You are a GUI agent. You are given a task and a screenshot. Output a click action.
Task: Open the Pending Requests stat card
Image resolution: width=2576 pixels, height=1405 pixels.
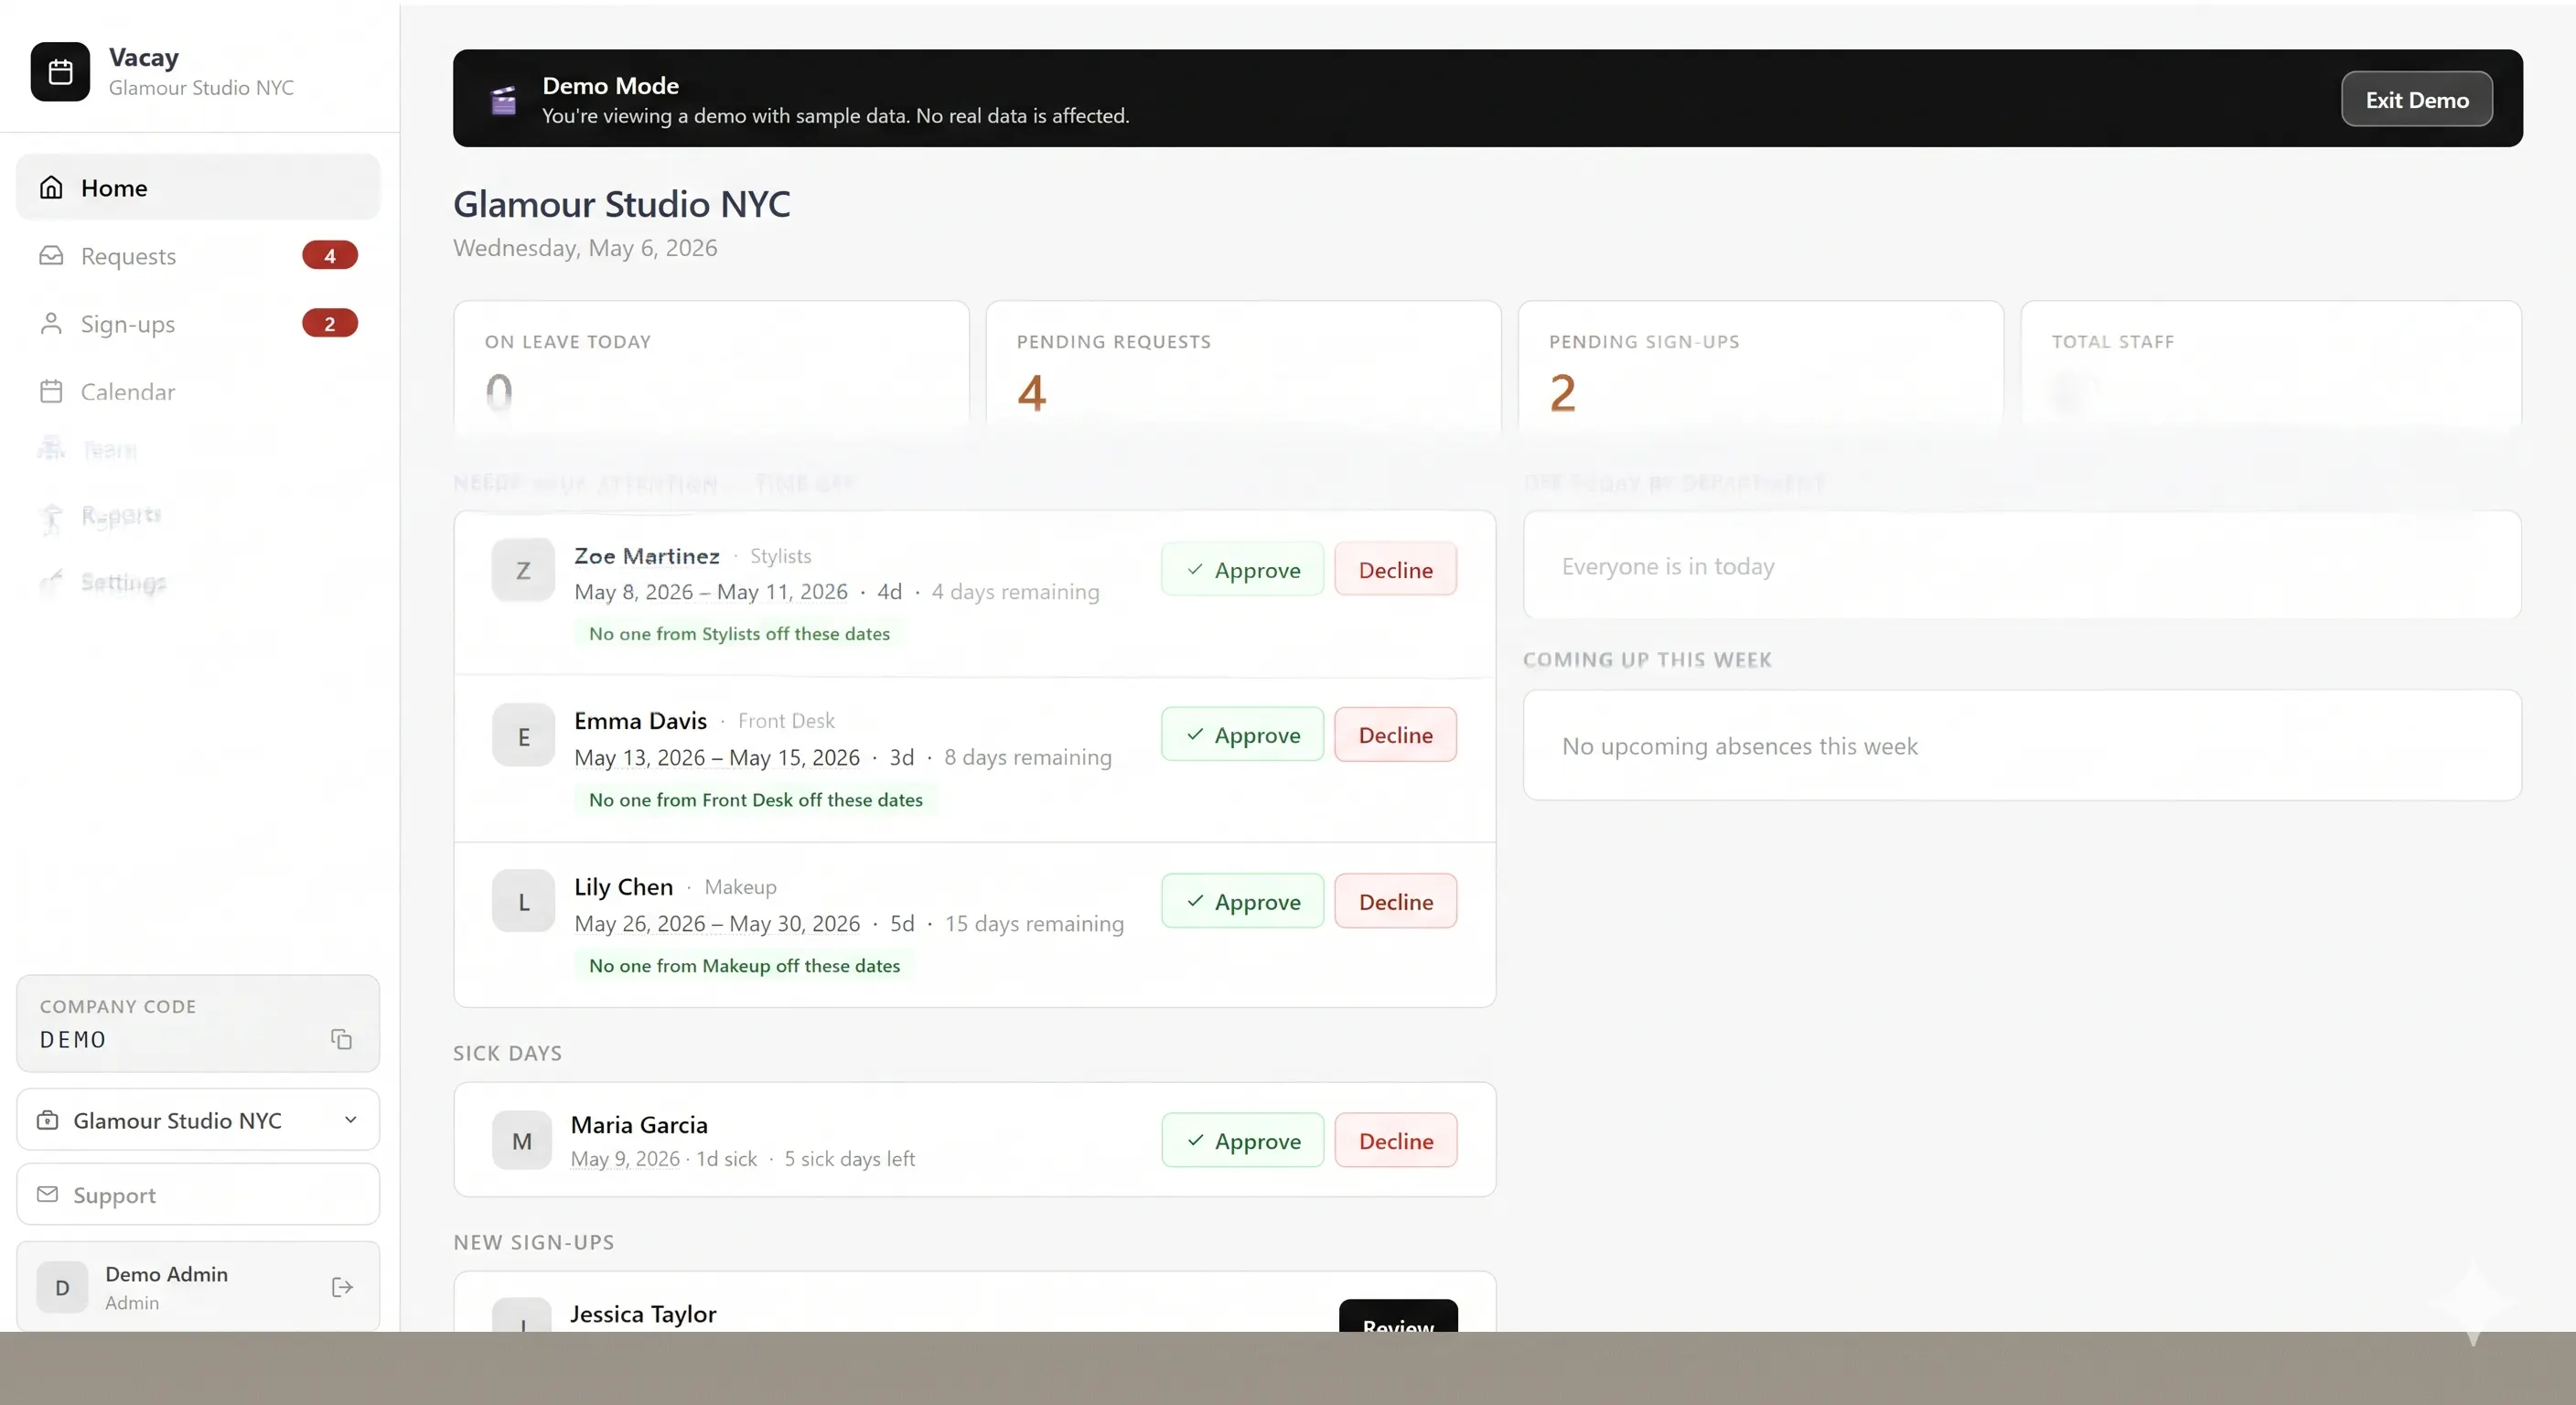tap(1243, 366)
